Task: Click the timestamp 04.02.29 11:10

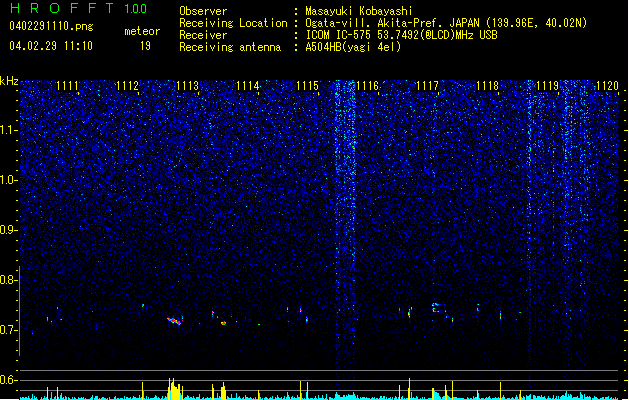Action: [51, 46]
